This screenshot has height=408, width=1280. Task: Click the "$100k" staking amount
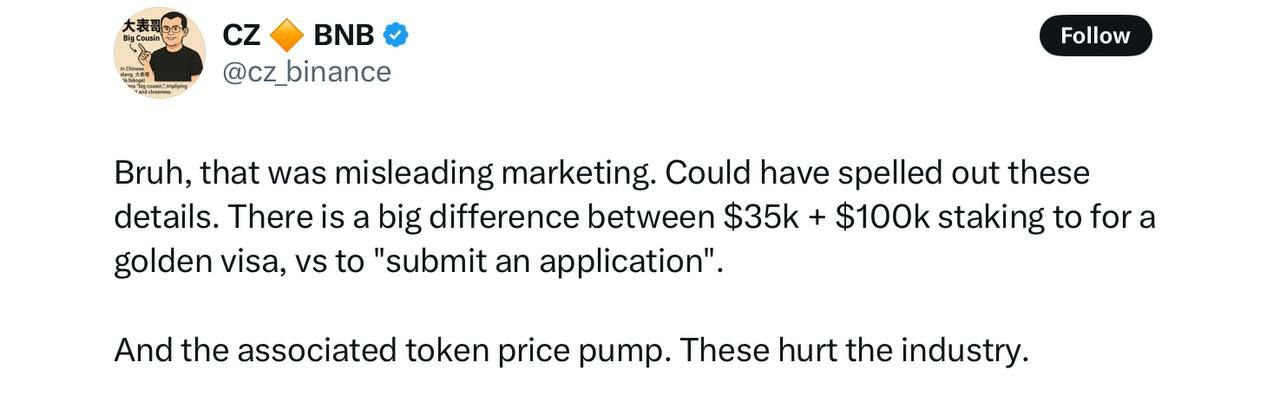click(880, 217)
